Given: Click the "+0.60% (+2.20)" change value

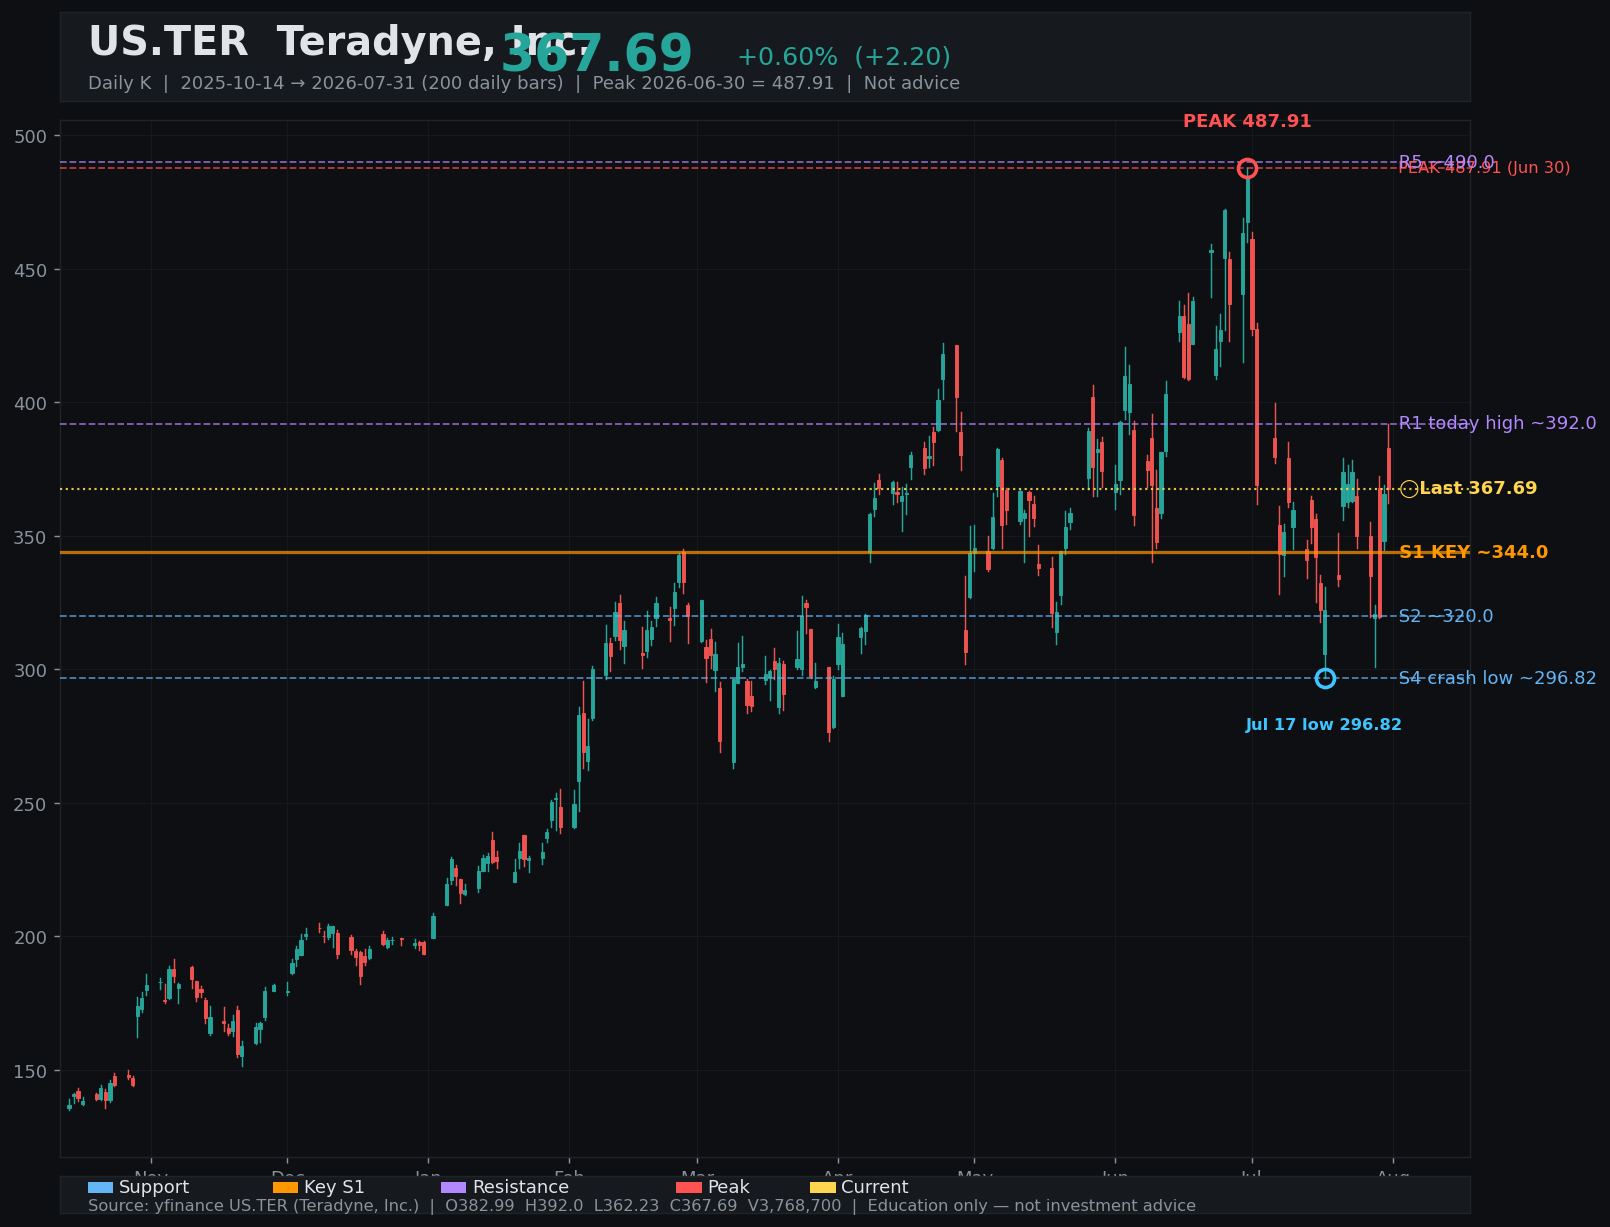Looking at the screenshot, I should (x=844, y=57).
